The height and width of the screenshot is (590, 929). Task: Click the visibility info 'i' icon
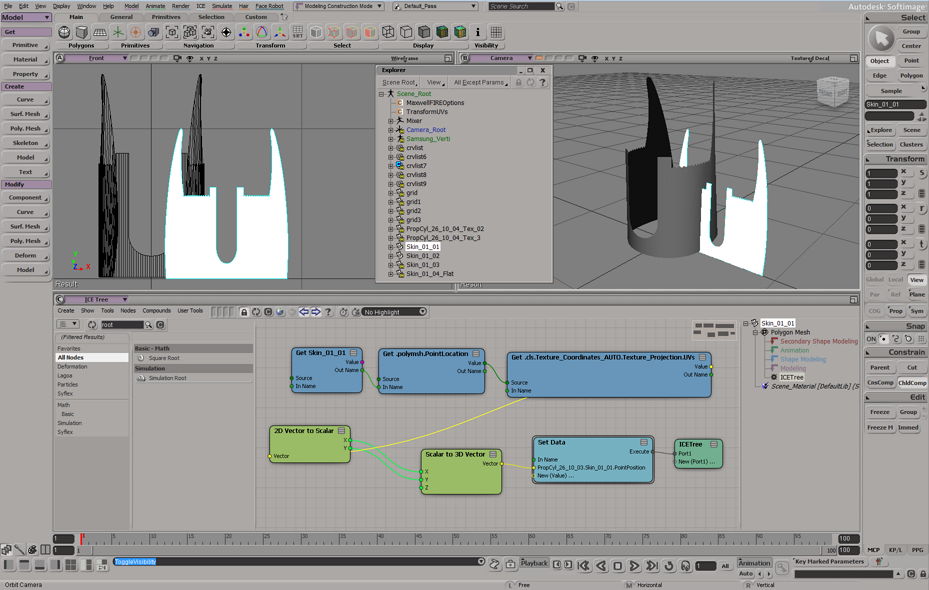478,32
